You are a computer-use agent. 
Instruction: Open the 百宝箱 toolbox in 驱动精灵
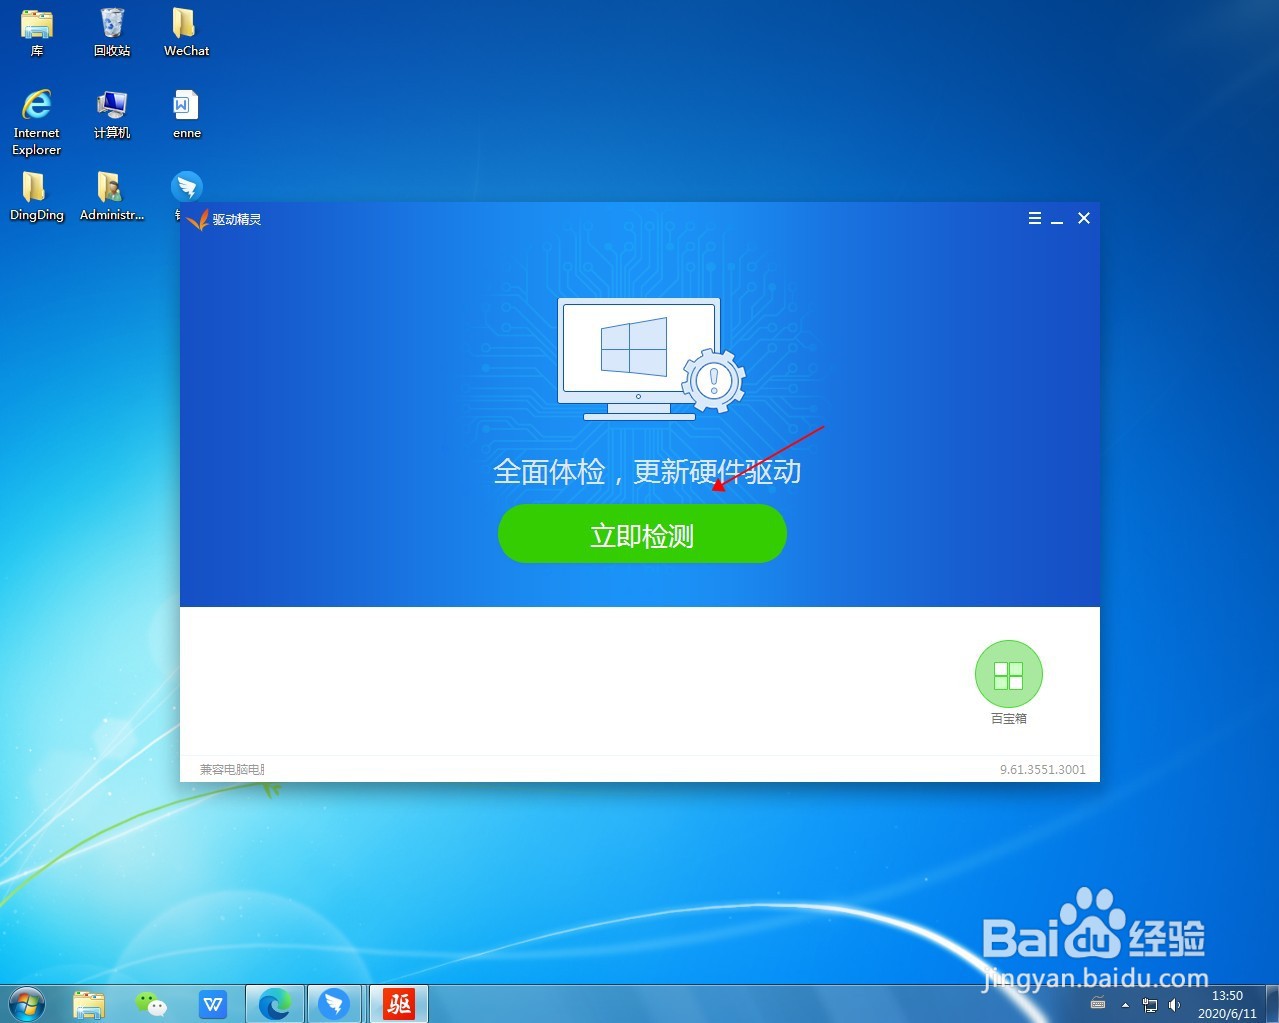1008,674
